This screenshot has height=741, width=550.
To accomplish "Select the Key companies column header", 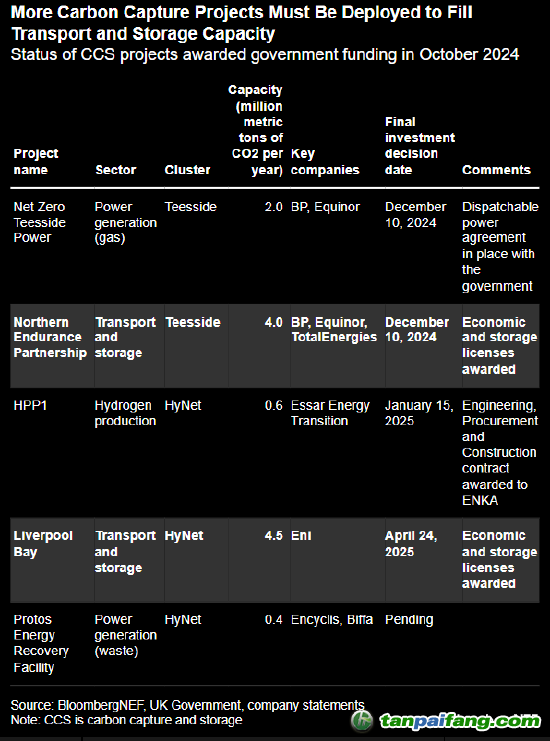I will pyautogui.click(x=325, y=162).
